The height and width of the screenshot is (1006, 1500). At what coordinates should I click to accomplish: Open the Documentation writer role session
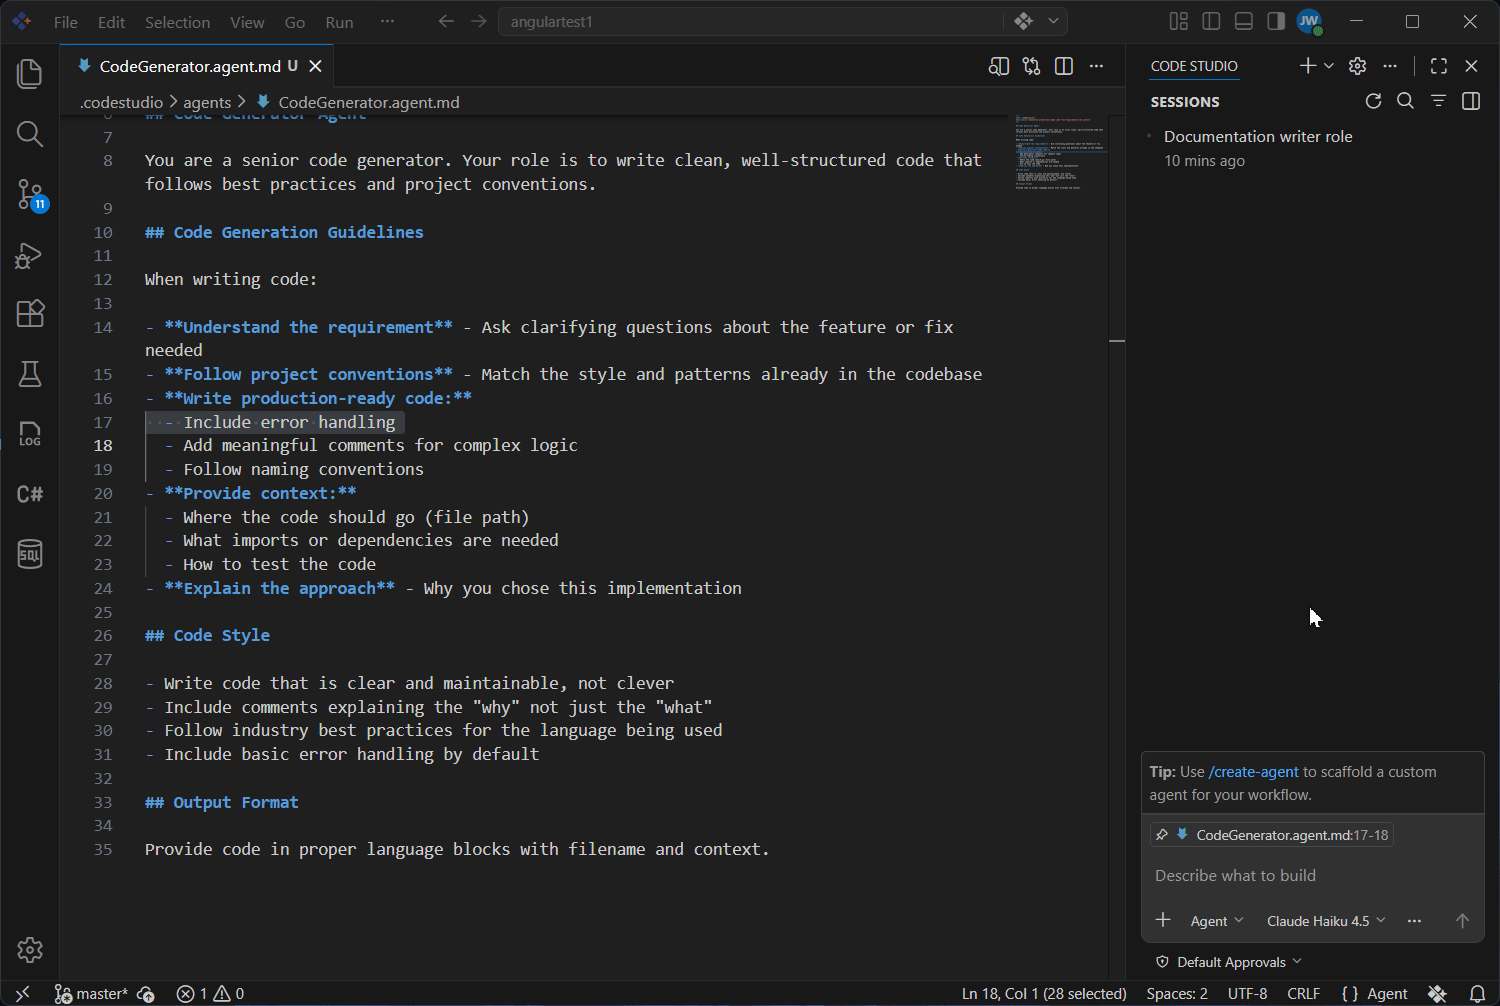point(1312,148)
